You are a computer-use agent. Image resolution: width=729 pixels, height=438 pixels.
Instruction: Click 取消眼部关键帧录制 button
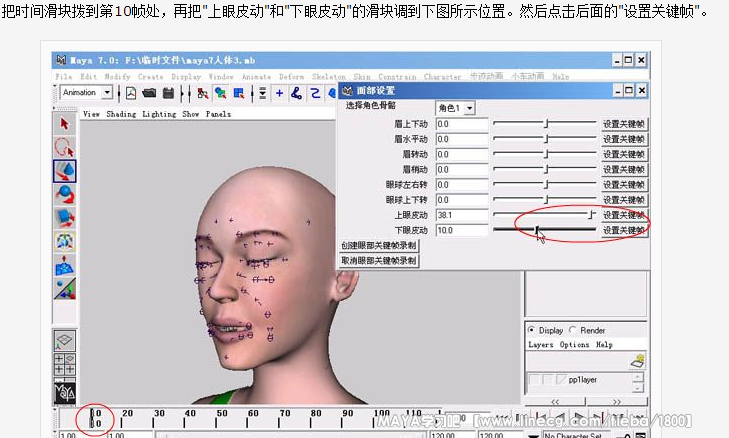click(x=378, y=261)
